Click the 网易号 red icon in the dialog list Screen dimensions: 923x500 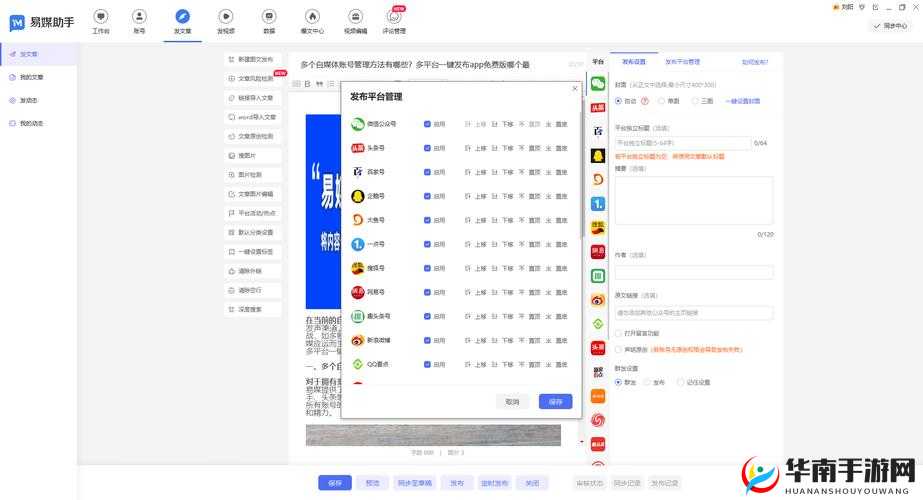[x=357, y=292]
